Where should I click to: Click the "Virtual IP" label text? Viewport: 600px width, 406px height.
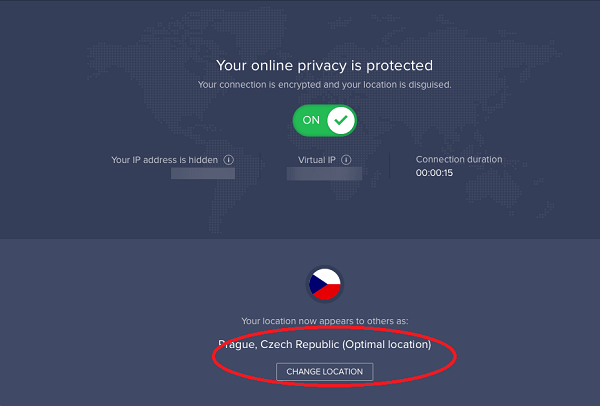point(317,159)
